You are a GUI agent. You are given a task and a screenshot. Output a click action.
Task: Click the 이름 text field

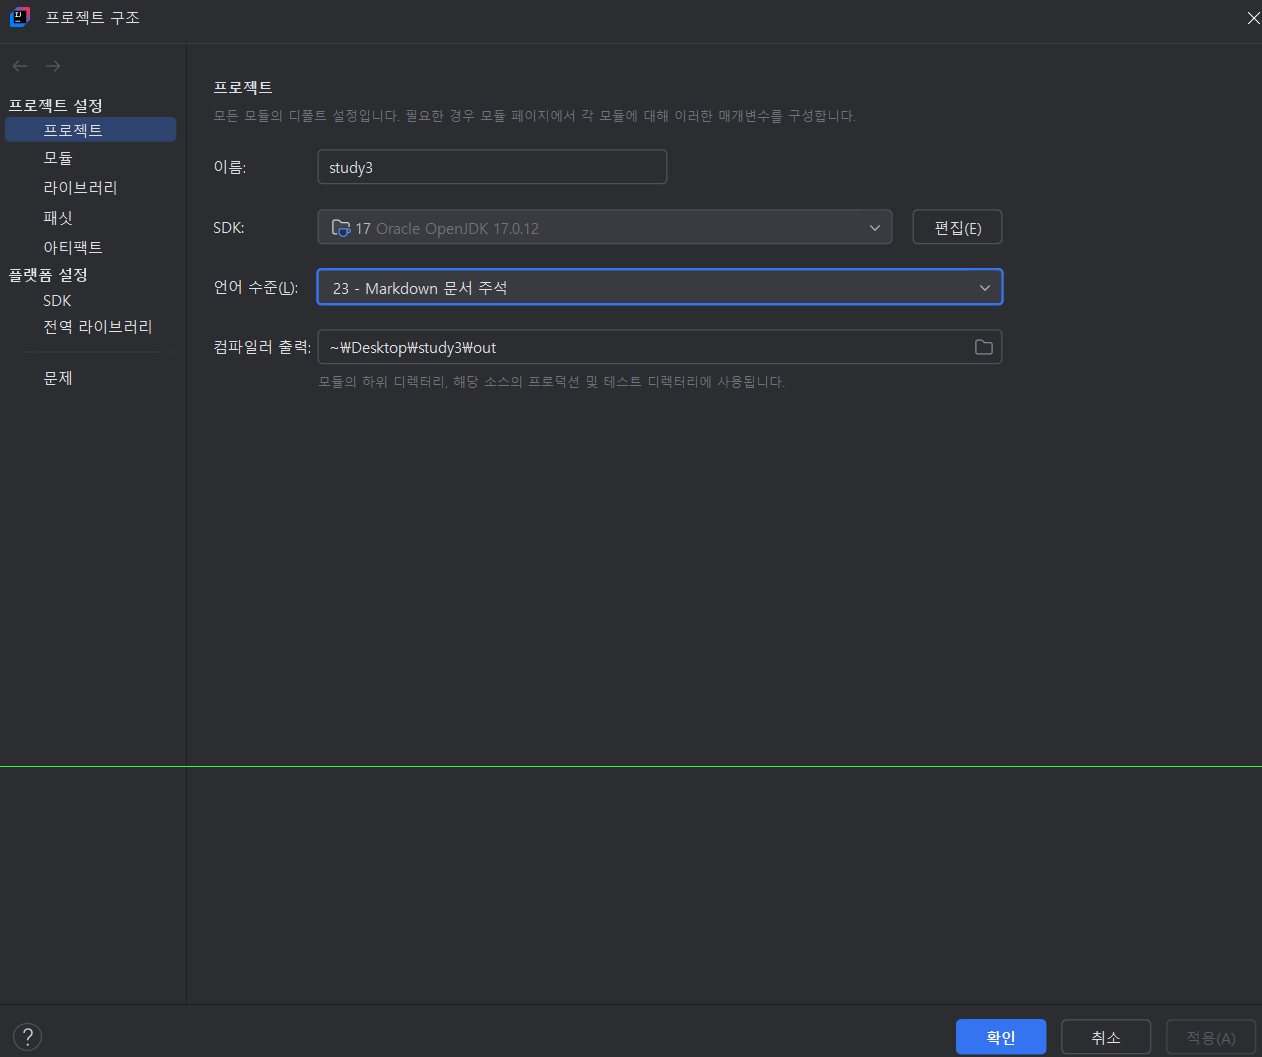492,167
